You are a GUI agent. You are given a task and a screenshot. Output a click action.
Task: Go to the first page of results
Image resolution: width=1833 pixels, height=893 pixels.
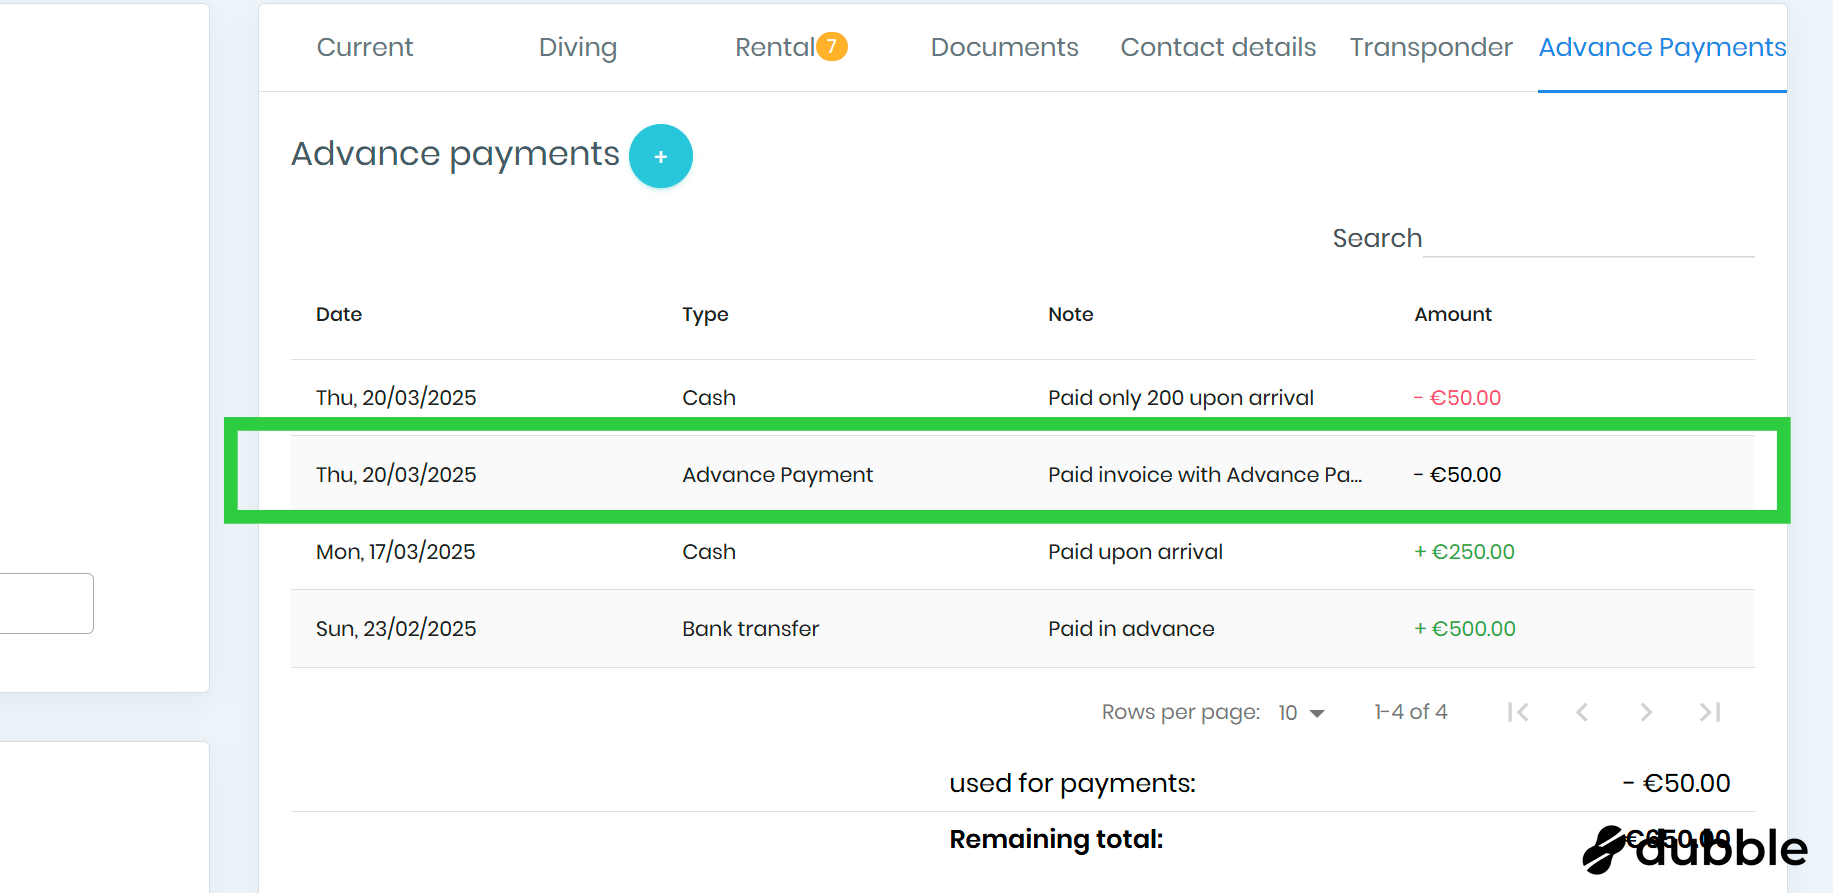click(1517, 712)
